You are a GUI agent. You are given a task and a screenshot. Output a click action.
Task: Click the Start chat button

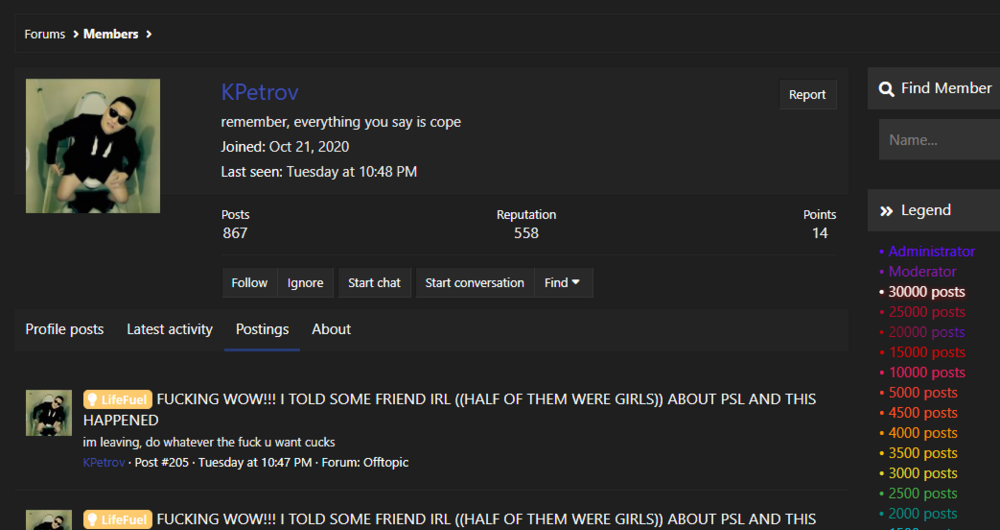pos(374,283)
